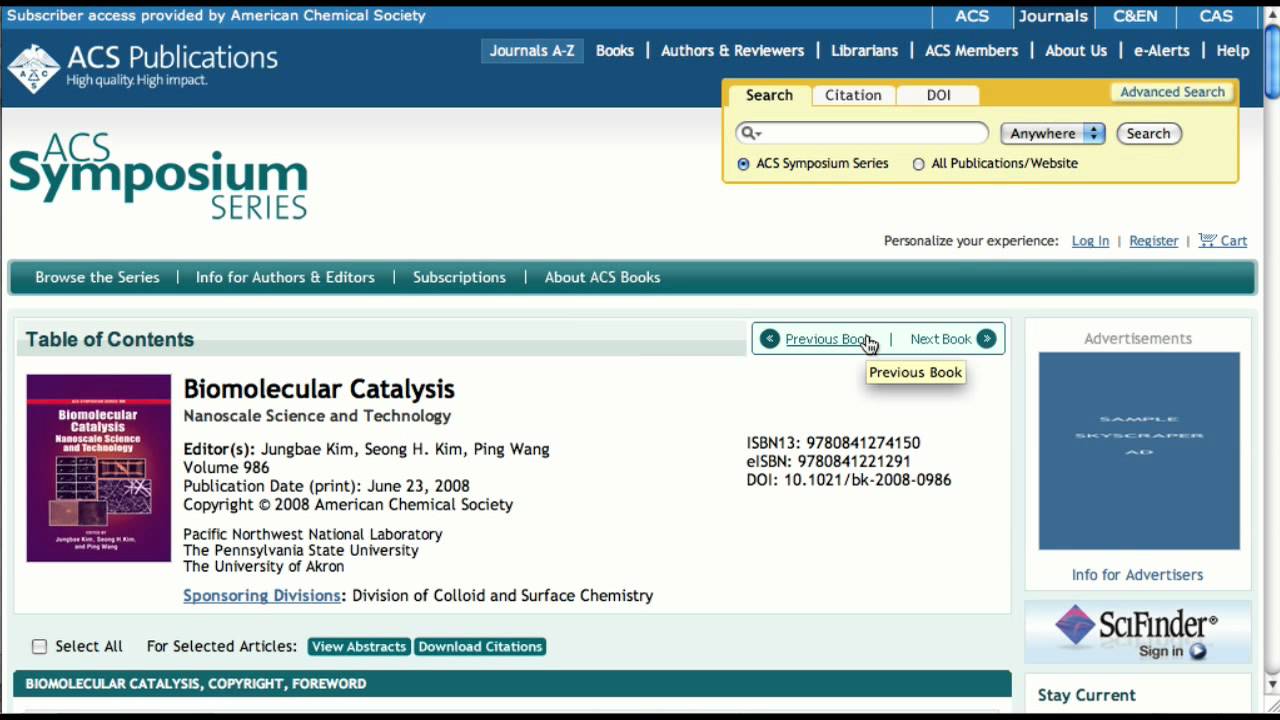Click About ACS Books menu item

click(x=602, y=277)
